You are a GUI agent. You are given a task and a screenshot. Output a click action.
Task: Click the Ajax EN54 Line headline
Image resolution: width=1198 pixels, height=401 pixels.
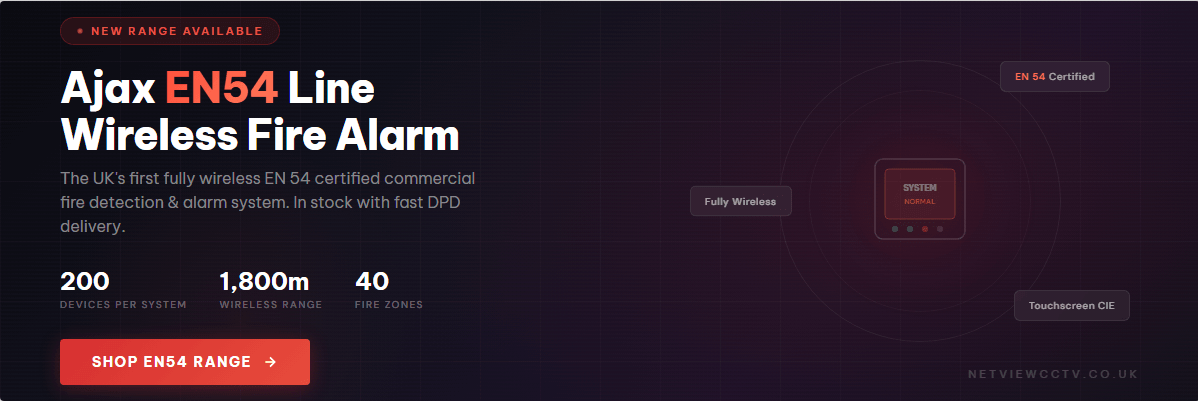pyautogui.click(x=217, y=89)
